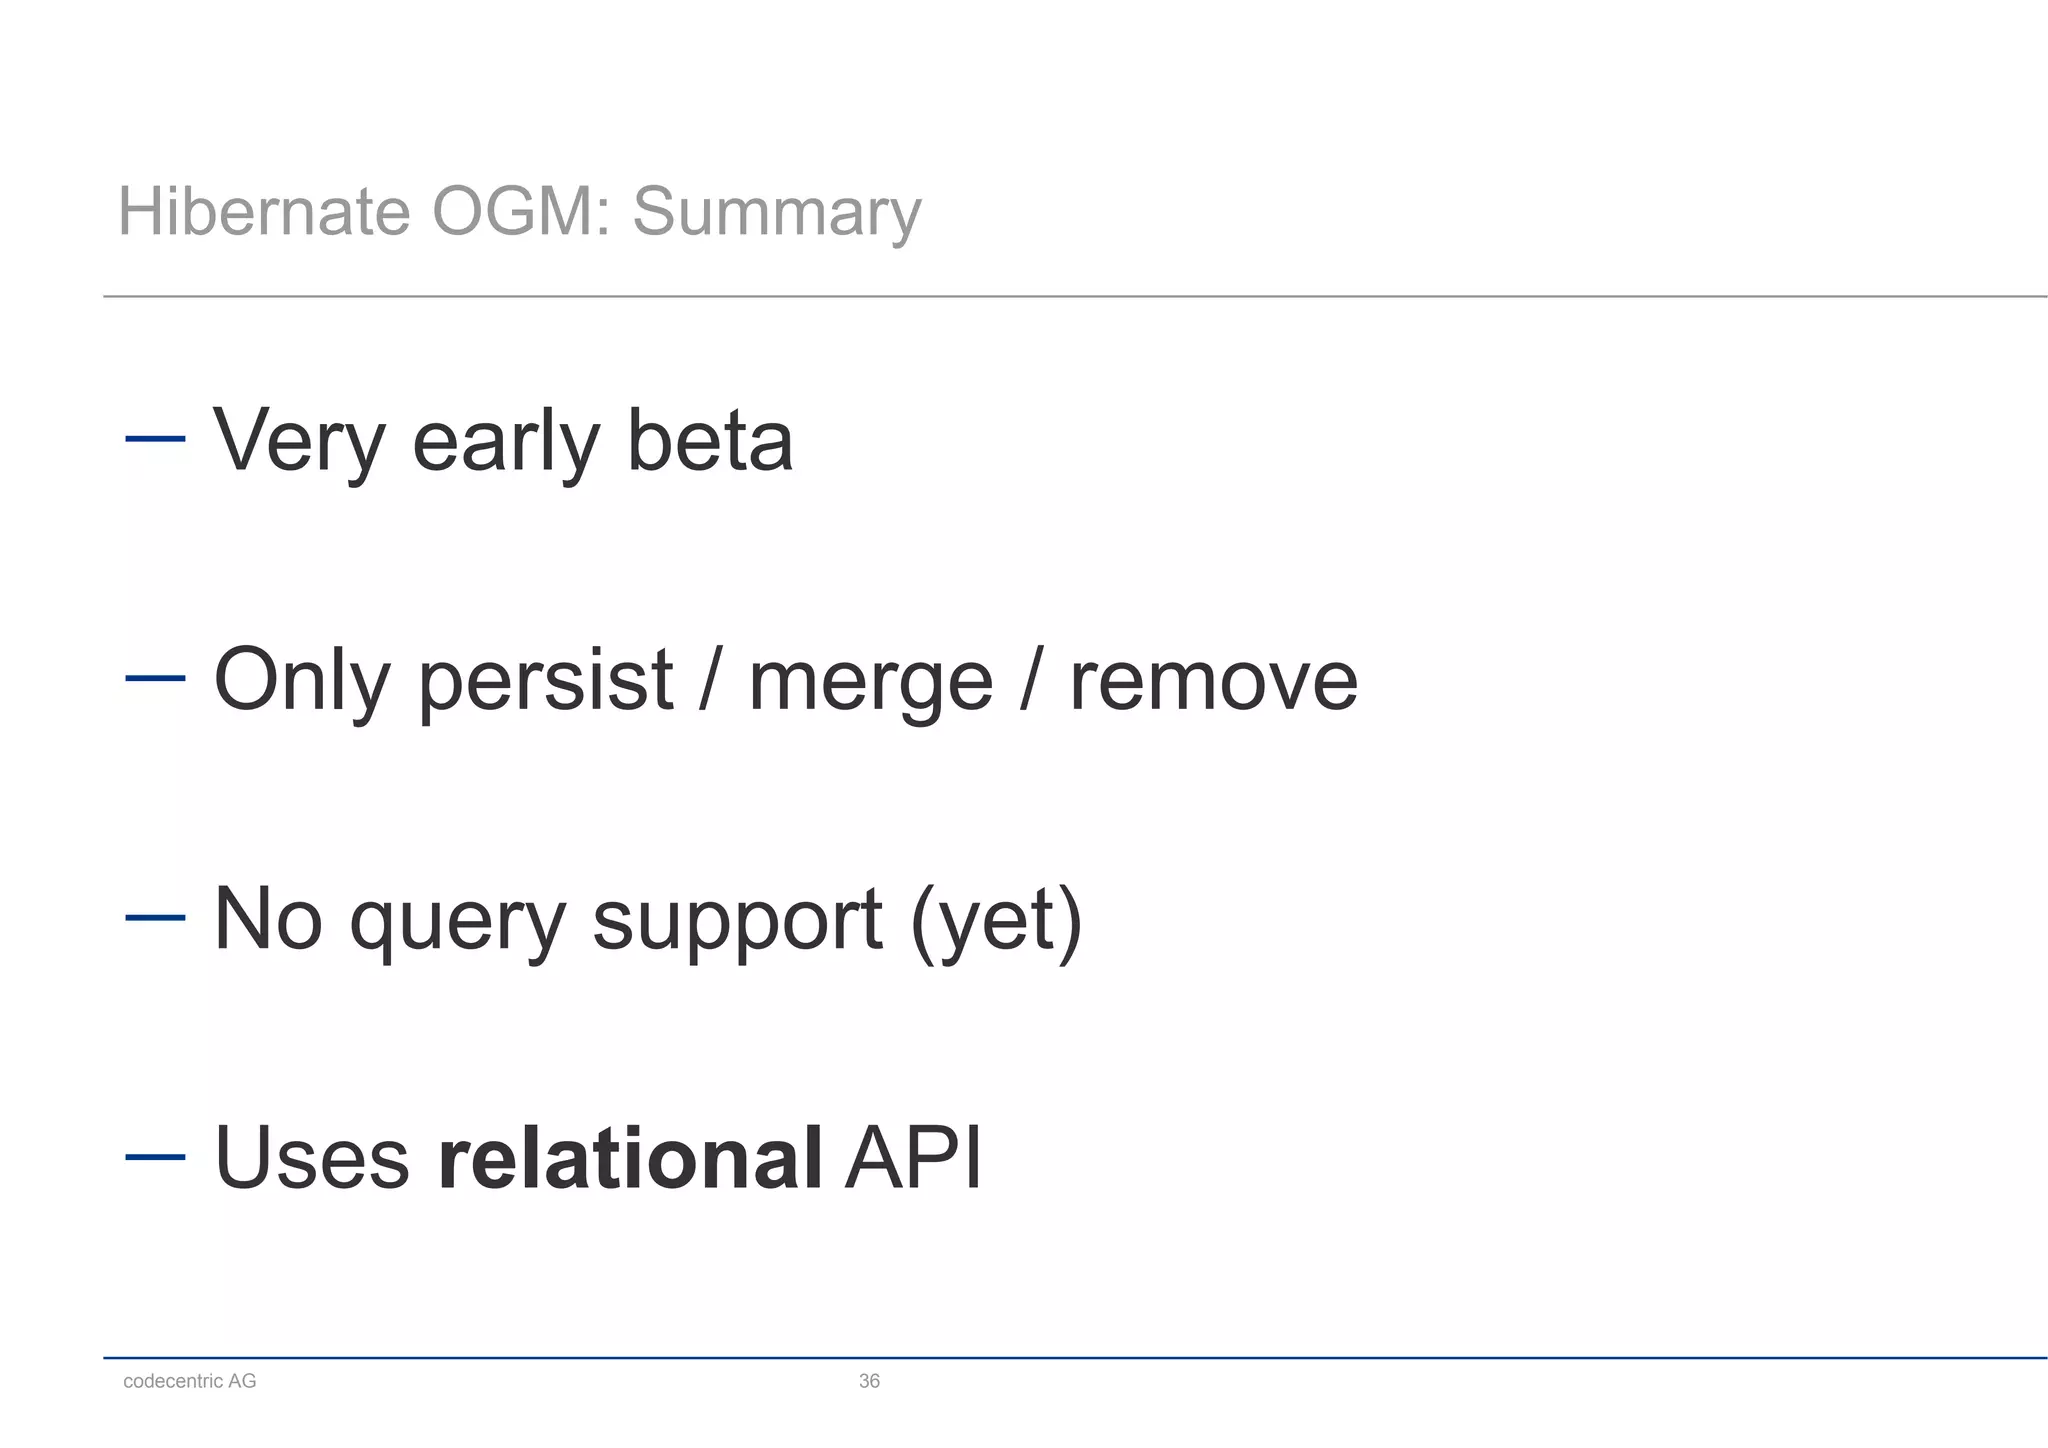Screen dimensions: 2048x1448
Task: Click the '(yet)' text in the third bullet
Action: pos(996,920)
